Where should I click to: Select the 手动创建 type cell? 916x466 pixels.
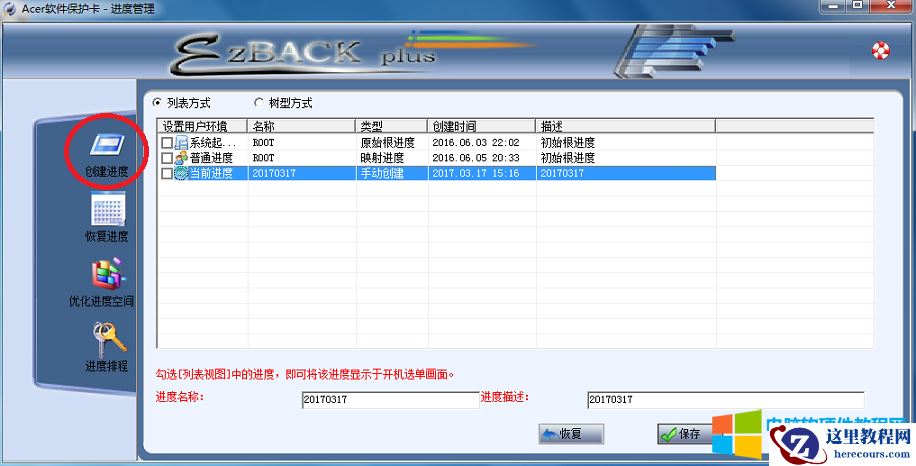pyautogui.click(x=382, y=173)
